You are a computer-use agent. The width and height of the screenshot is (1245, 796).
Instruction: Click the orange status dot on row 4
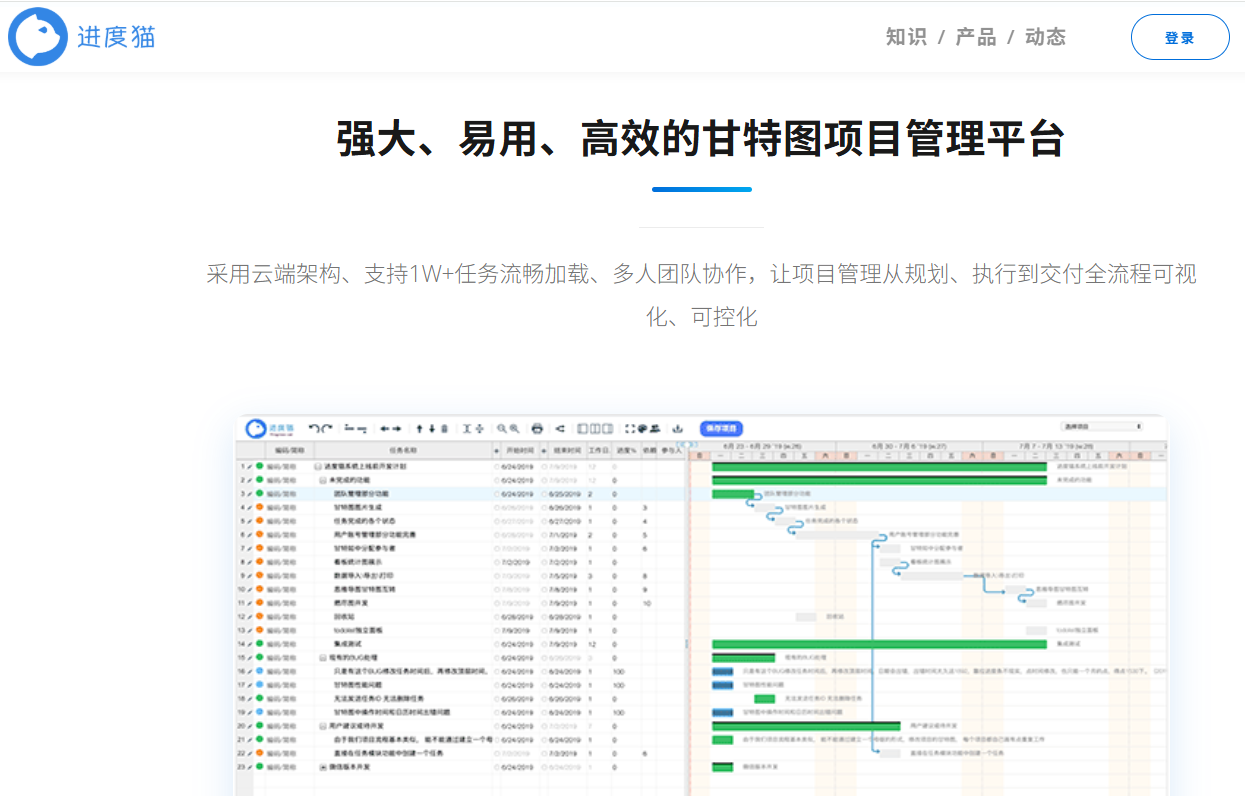click(259, 507)
